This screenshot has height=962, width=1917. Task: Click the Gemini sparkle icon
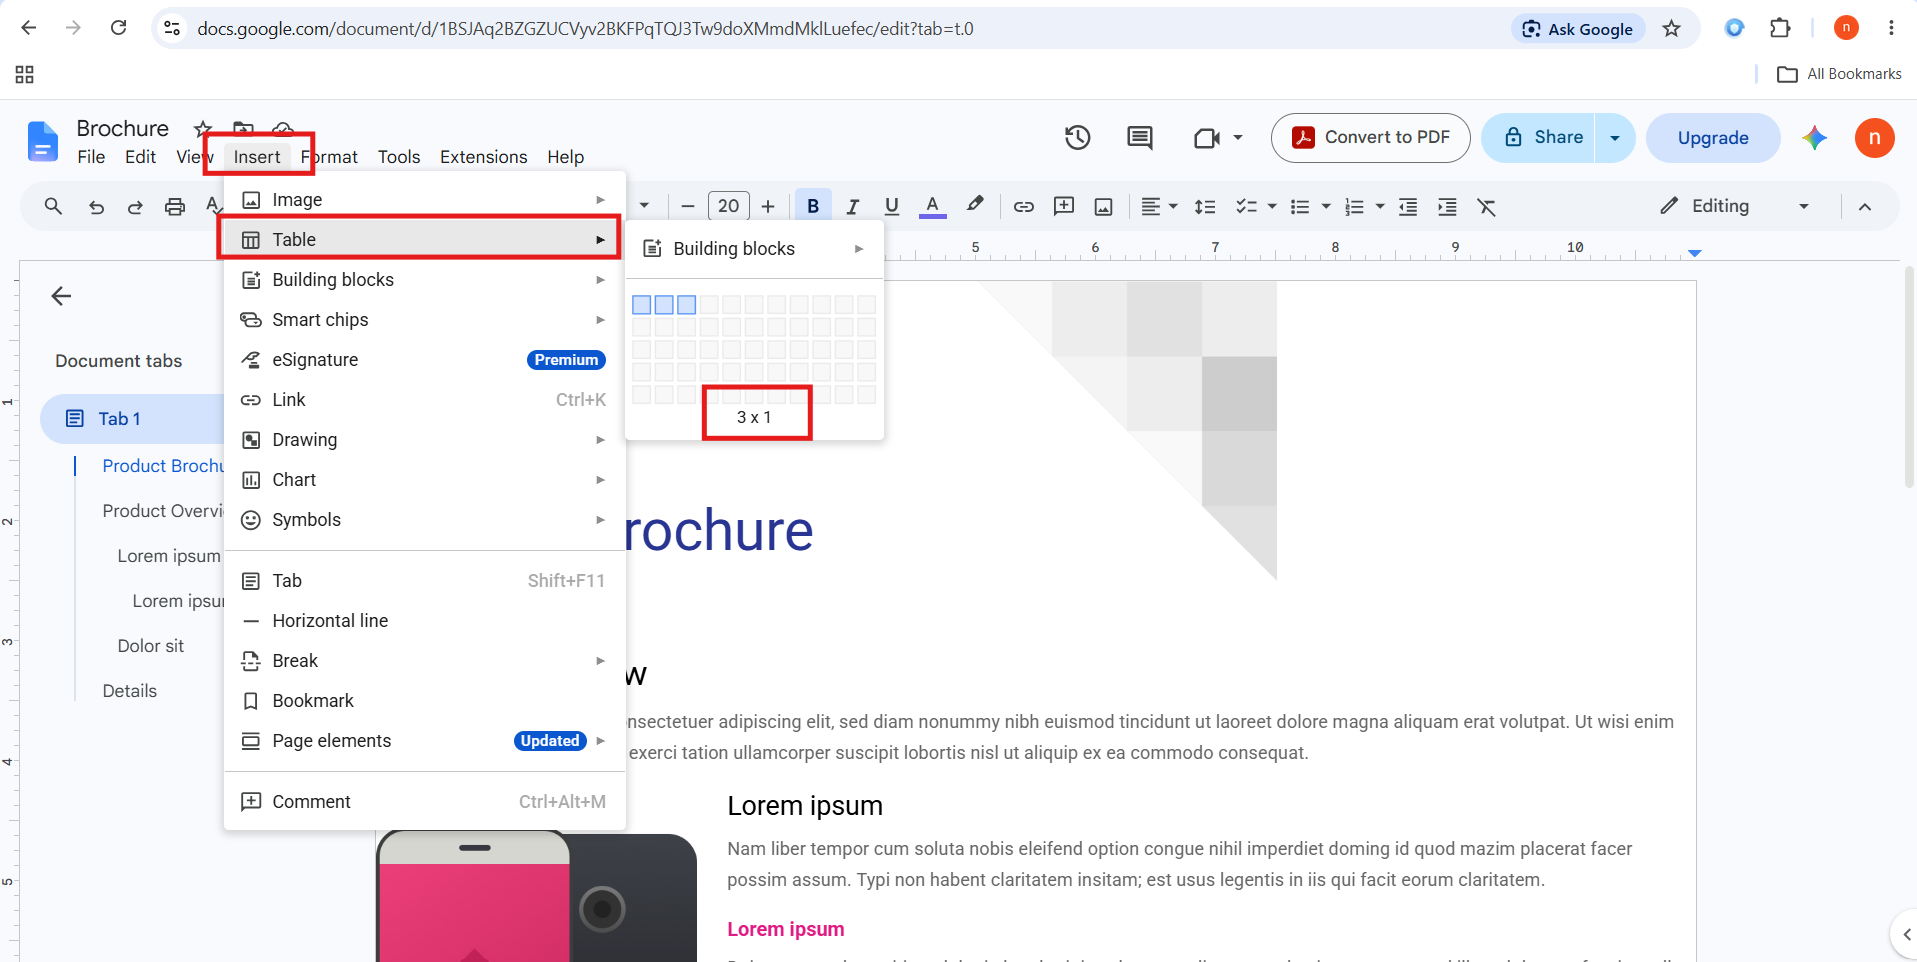[x=1815, y=138]
